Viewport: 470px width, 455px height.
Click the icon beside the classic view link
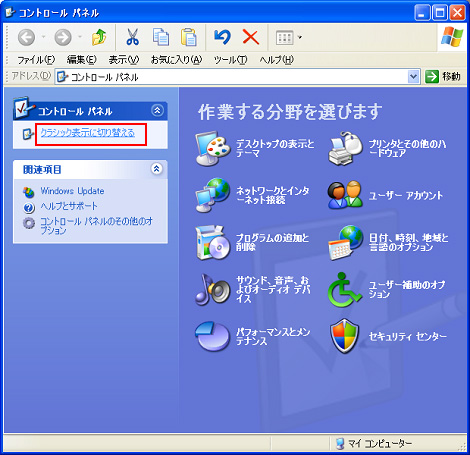click(x=28, y=134)
